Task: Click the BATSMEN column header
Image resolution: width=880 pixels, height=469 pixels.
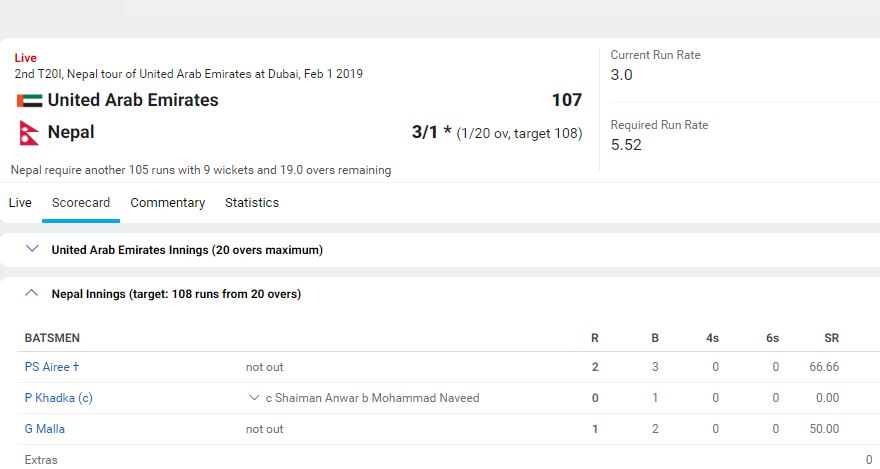Action: (x=52, y=338)
